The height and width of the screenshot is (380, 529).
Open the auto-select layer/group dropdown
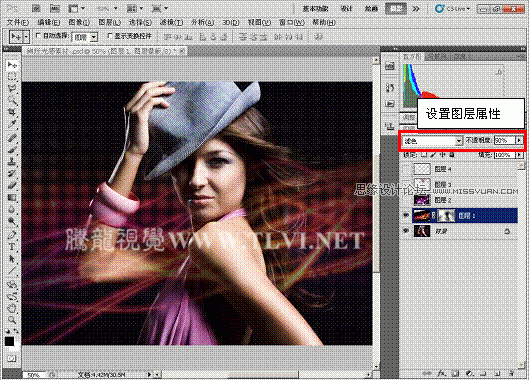tap(85, 37)
